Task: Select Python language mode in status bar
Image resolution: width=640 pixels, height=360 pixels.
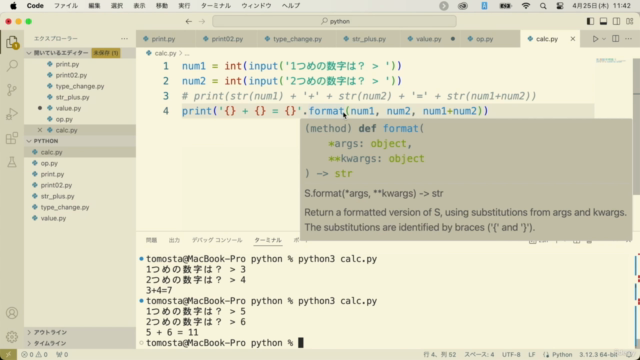Action: (562, 355)
